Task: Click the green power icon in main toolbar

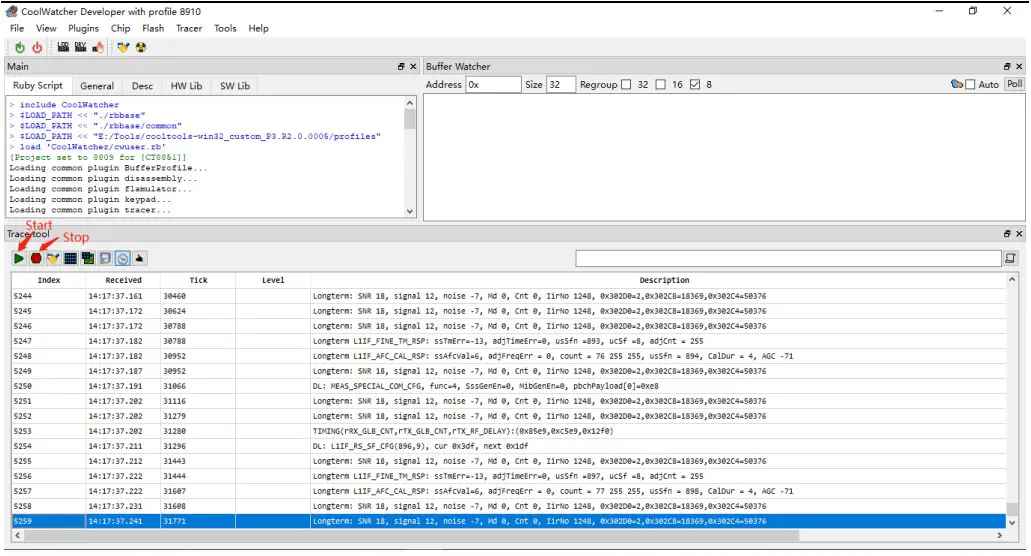Action: (20, 47)
